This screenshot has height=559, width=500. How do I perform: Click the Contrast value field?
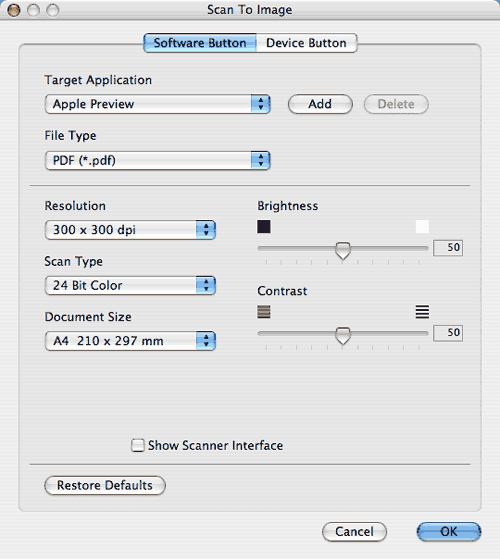point(448,333)
